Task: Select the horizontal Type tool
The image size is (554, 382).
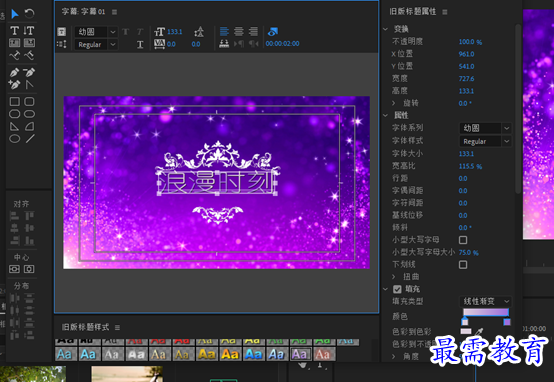Action: click(14, 30)
